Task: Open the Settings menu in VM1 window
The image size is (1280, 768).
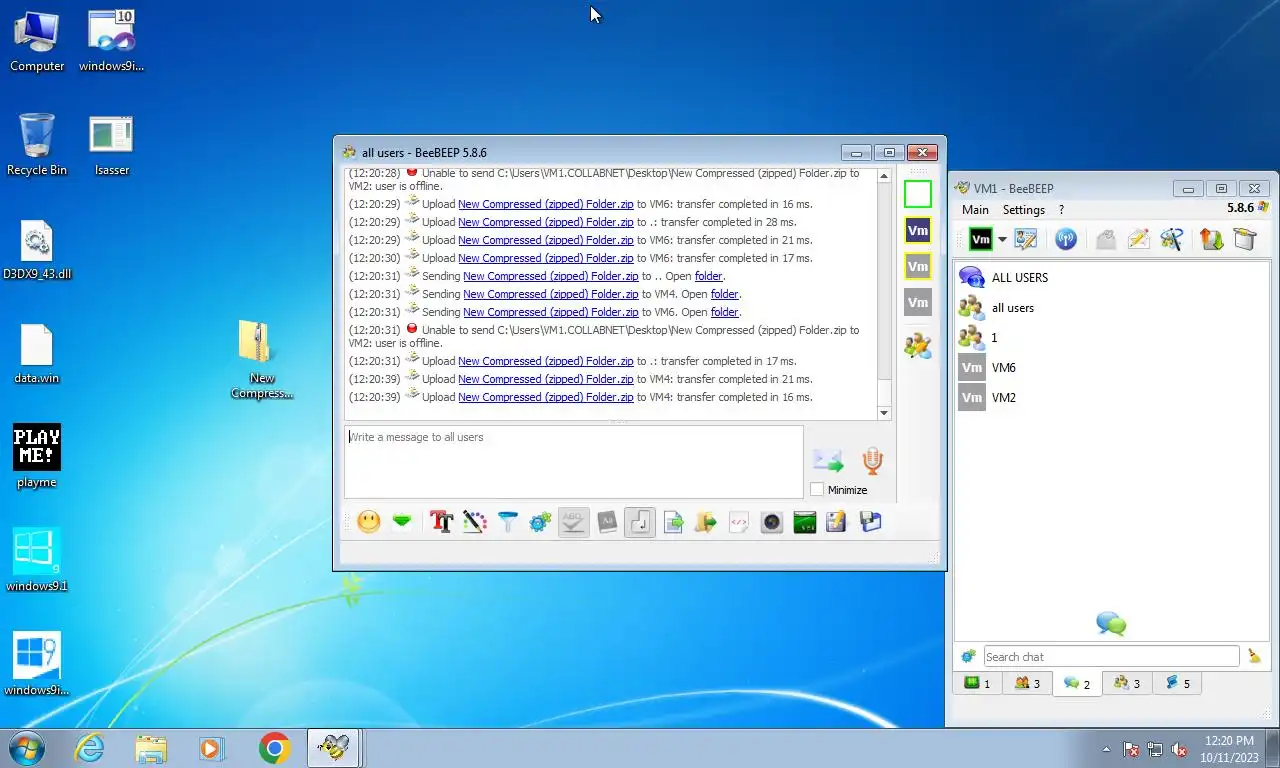Action: tap(1023, 210)
